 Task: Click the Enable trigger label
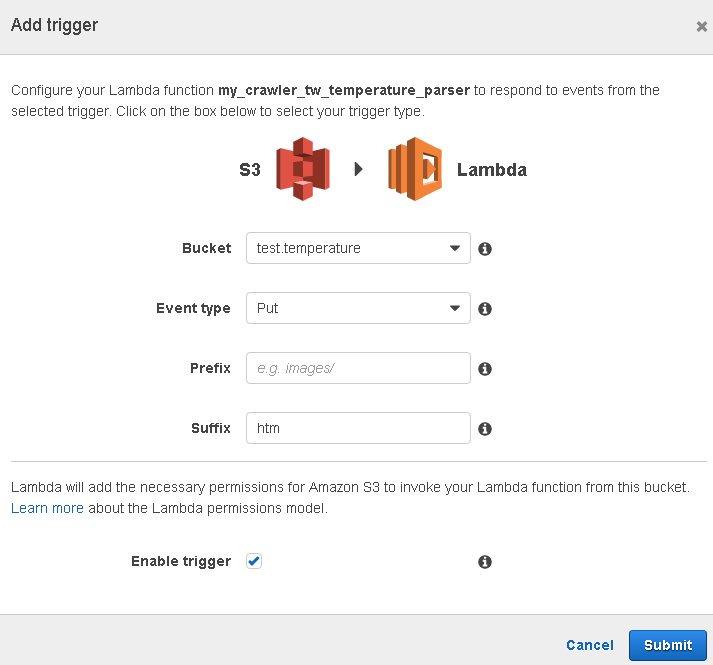pyautogui.click(x=181, y=561)
